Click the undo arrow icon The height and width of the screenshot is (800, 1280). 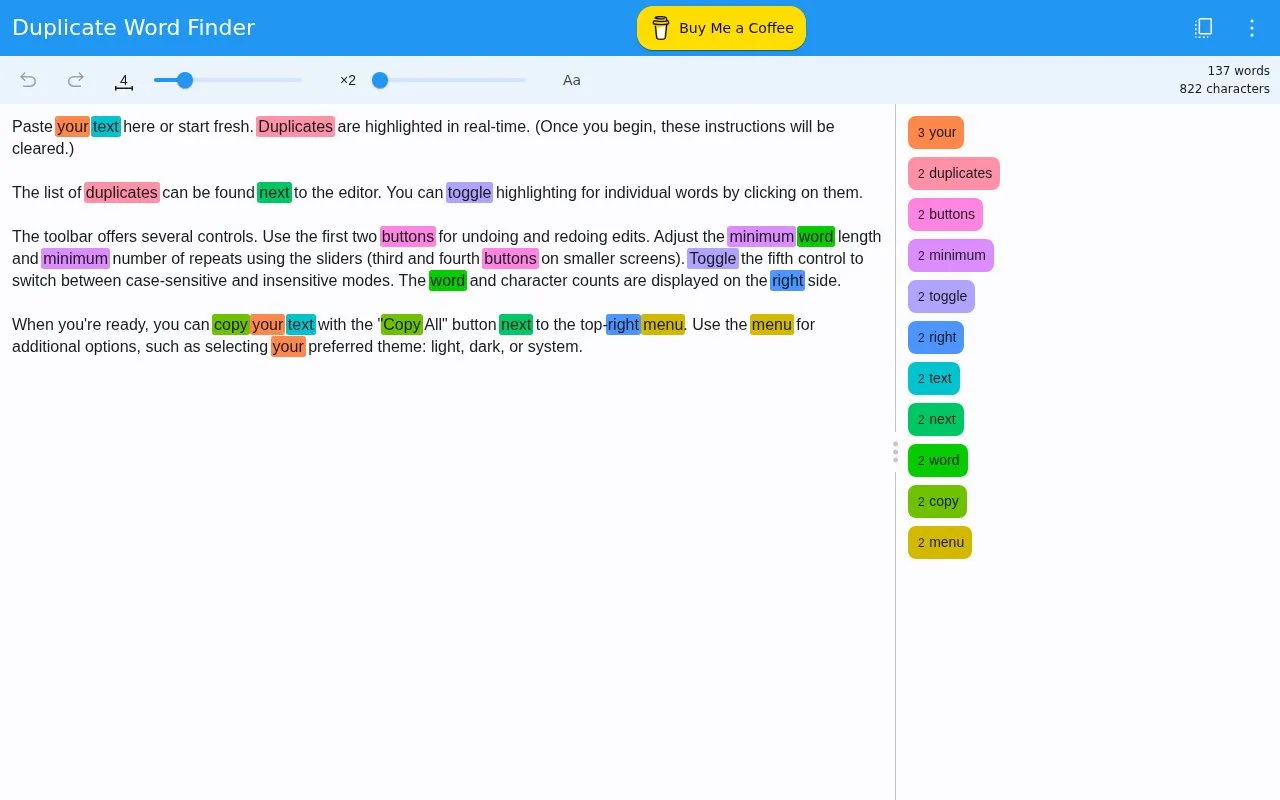tap(28, 80)
